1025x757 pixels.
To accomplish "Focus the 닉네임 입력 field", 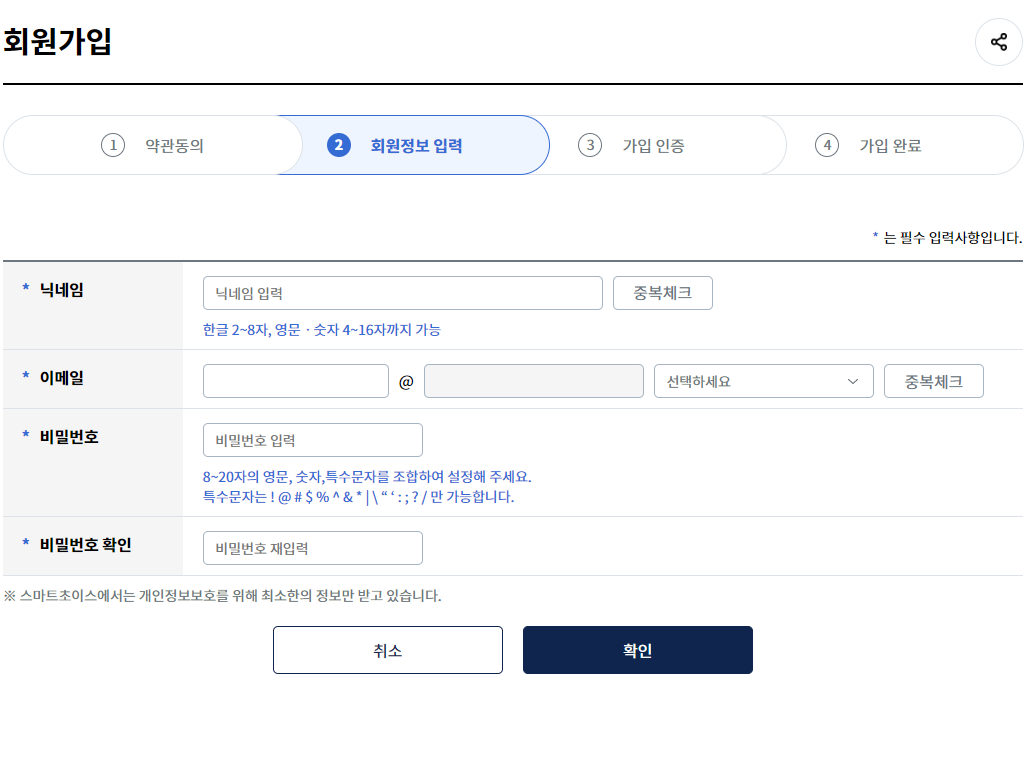I will click(x=403, y=293).
